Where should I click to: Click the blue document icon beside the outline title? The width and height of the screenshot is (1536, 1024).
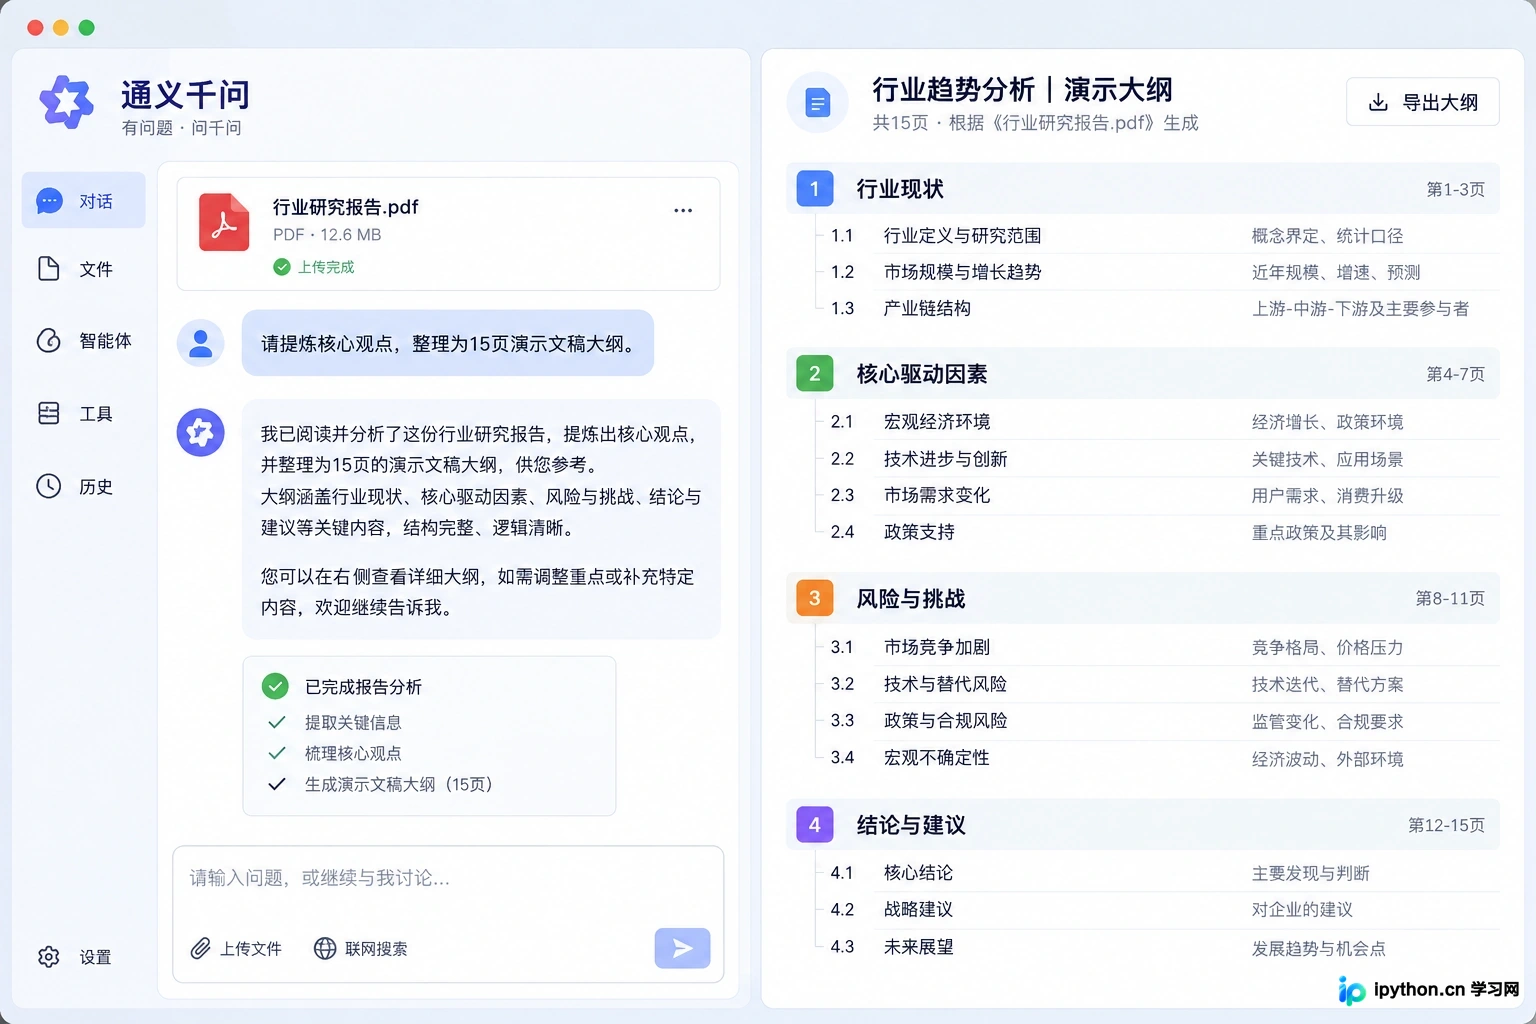click(x=818, y=102)
